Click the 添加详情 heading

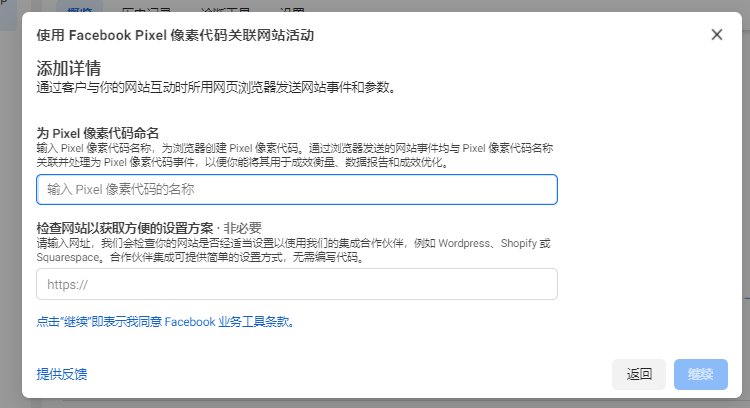pyautogui.click(x=69, y=68)
